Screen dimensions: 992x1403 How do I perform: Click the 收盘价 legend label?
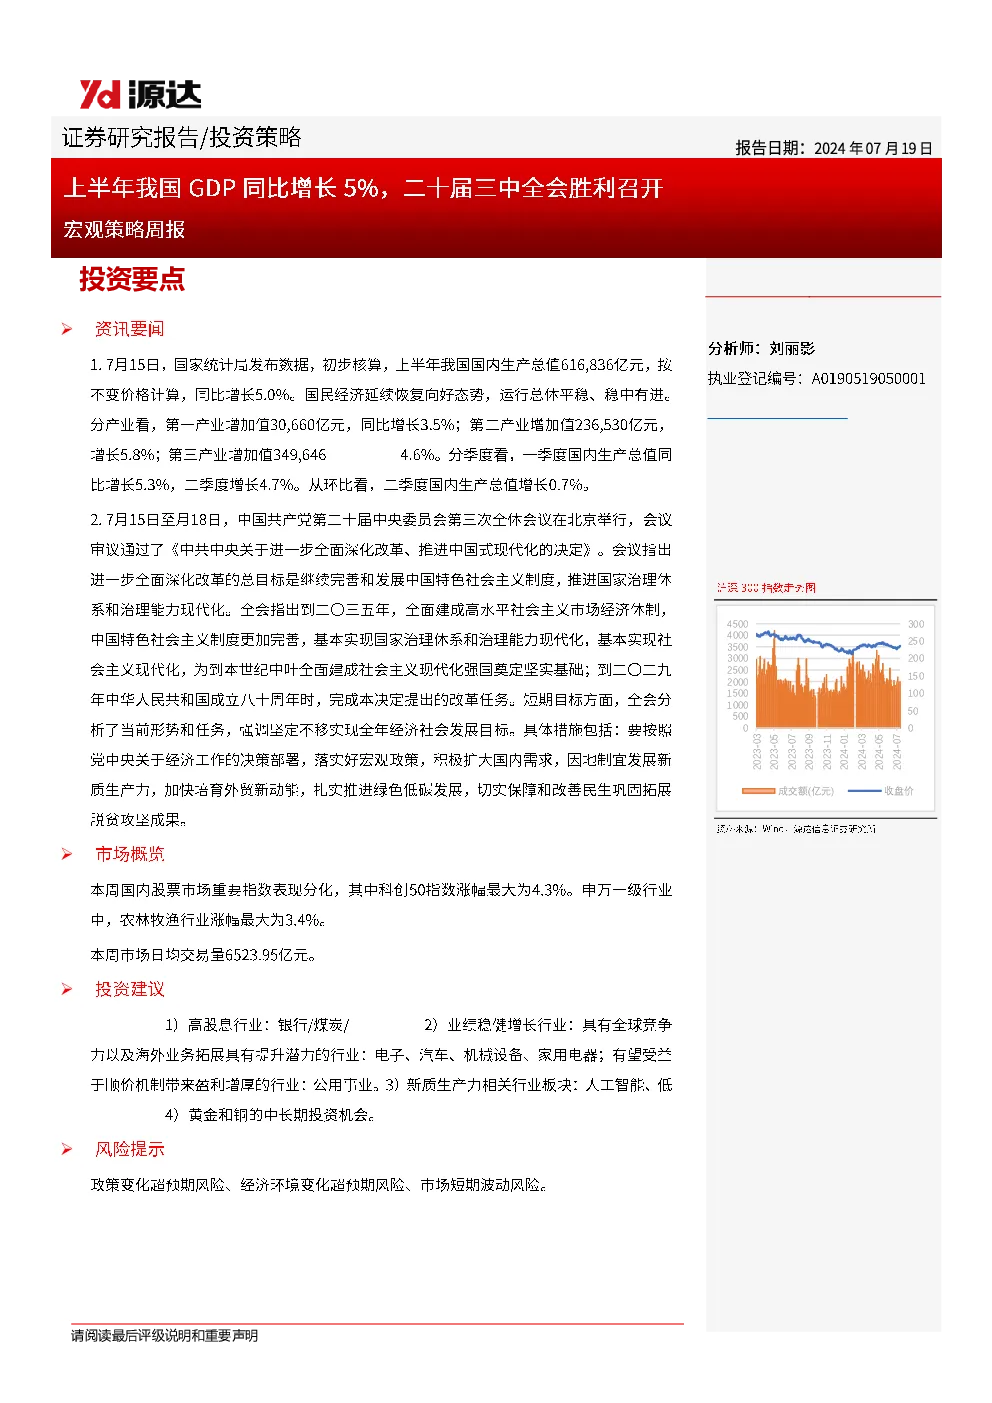[899, 791]
